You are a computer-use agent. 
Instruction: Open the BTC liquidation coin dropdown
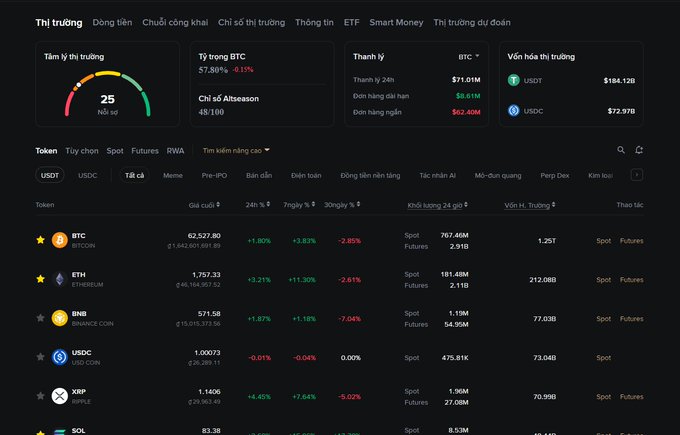469,56
